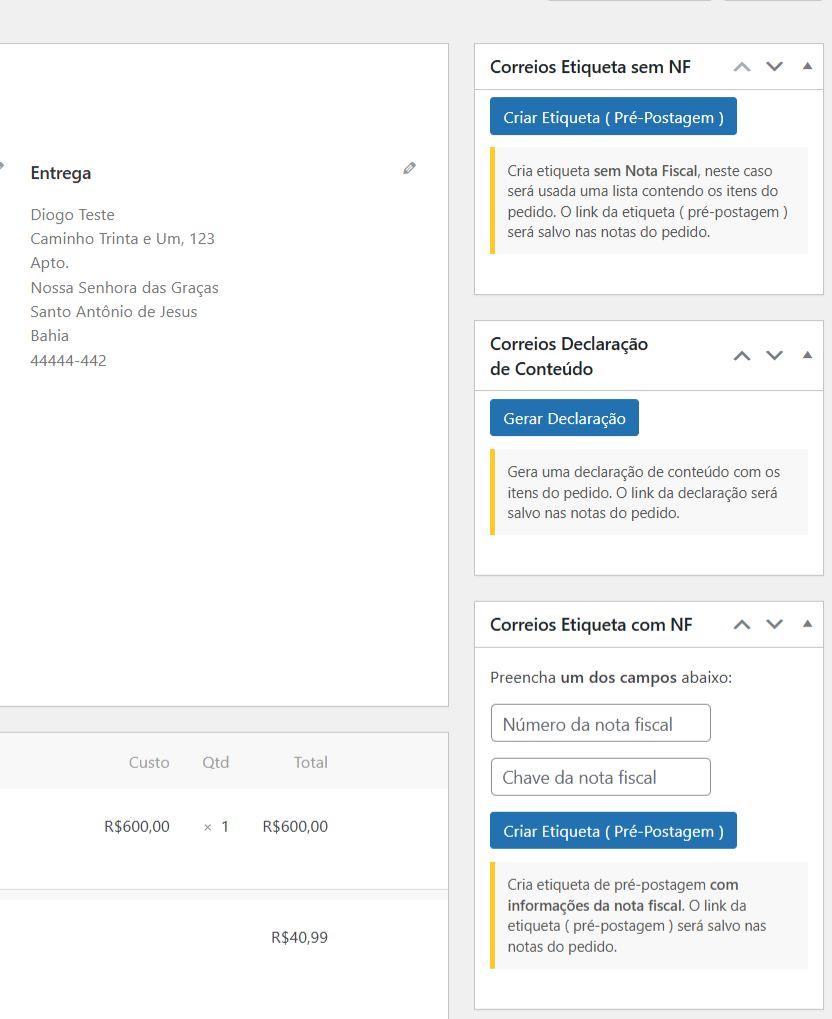Focus the Número da nota fiscal field

click(601, 723)
